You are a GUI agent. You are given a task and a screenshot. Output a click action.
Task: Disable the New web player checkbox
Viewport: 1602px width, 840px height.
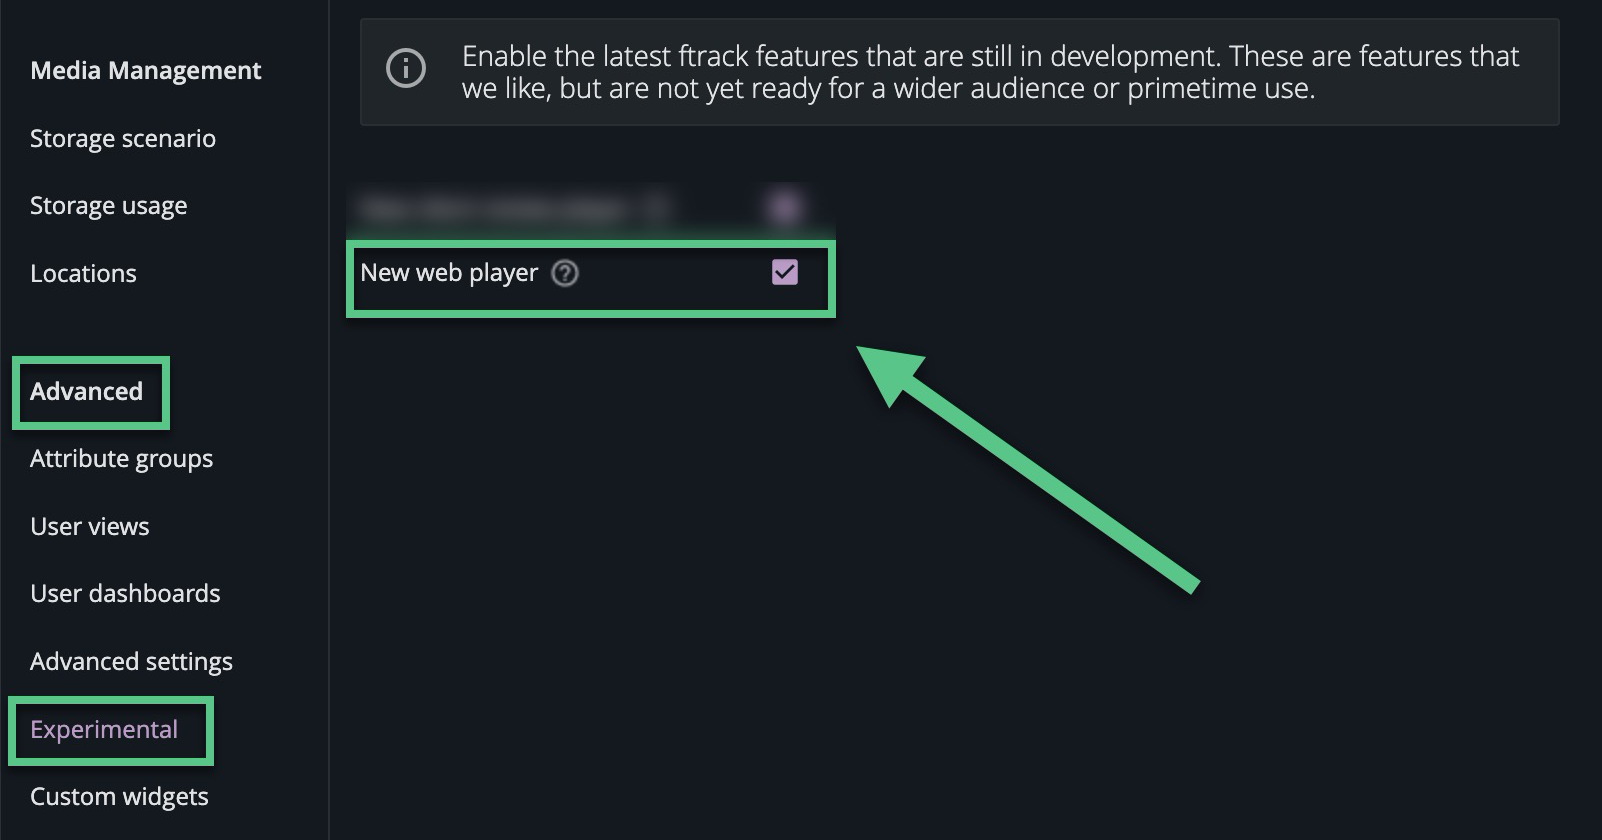pos(785,272)
